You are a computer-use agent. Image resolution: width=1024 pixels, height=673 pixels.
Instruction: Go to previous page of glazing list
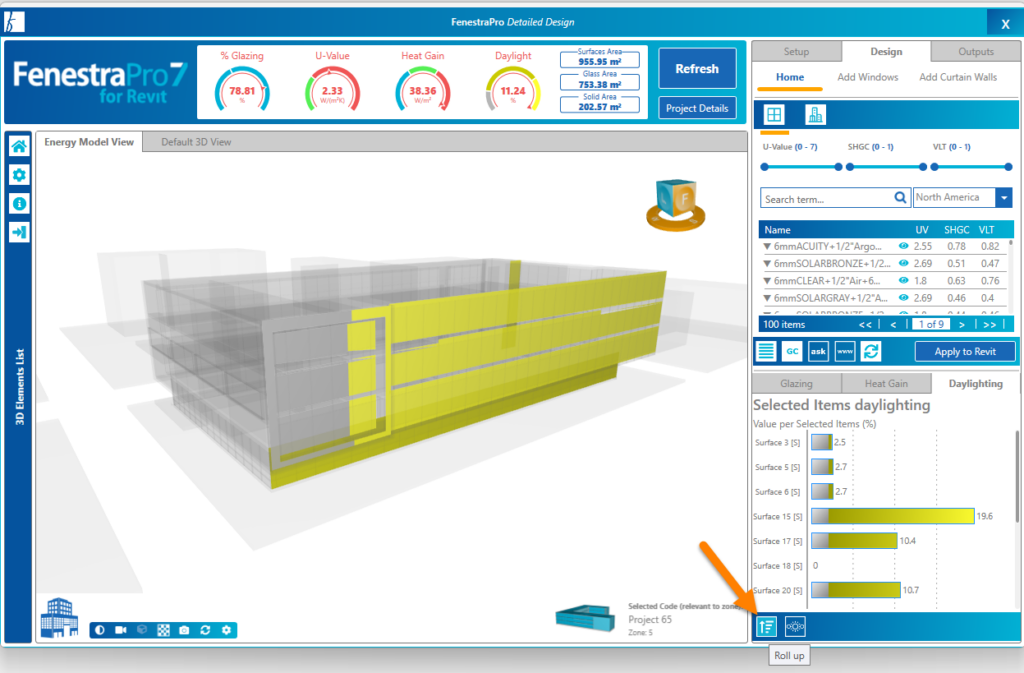tap(893, 324)
